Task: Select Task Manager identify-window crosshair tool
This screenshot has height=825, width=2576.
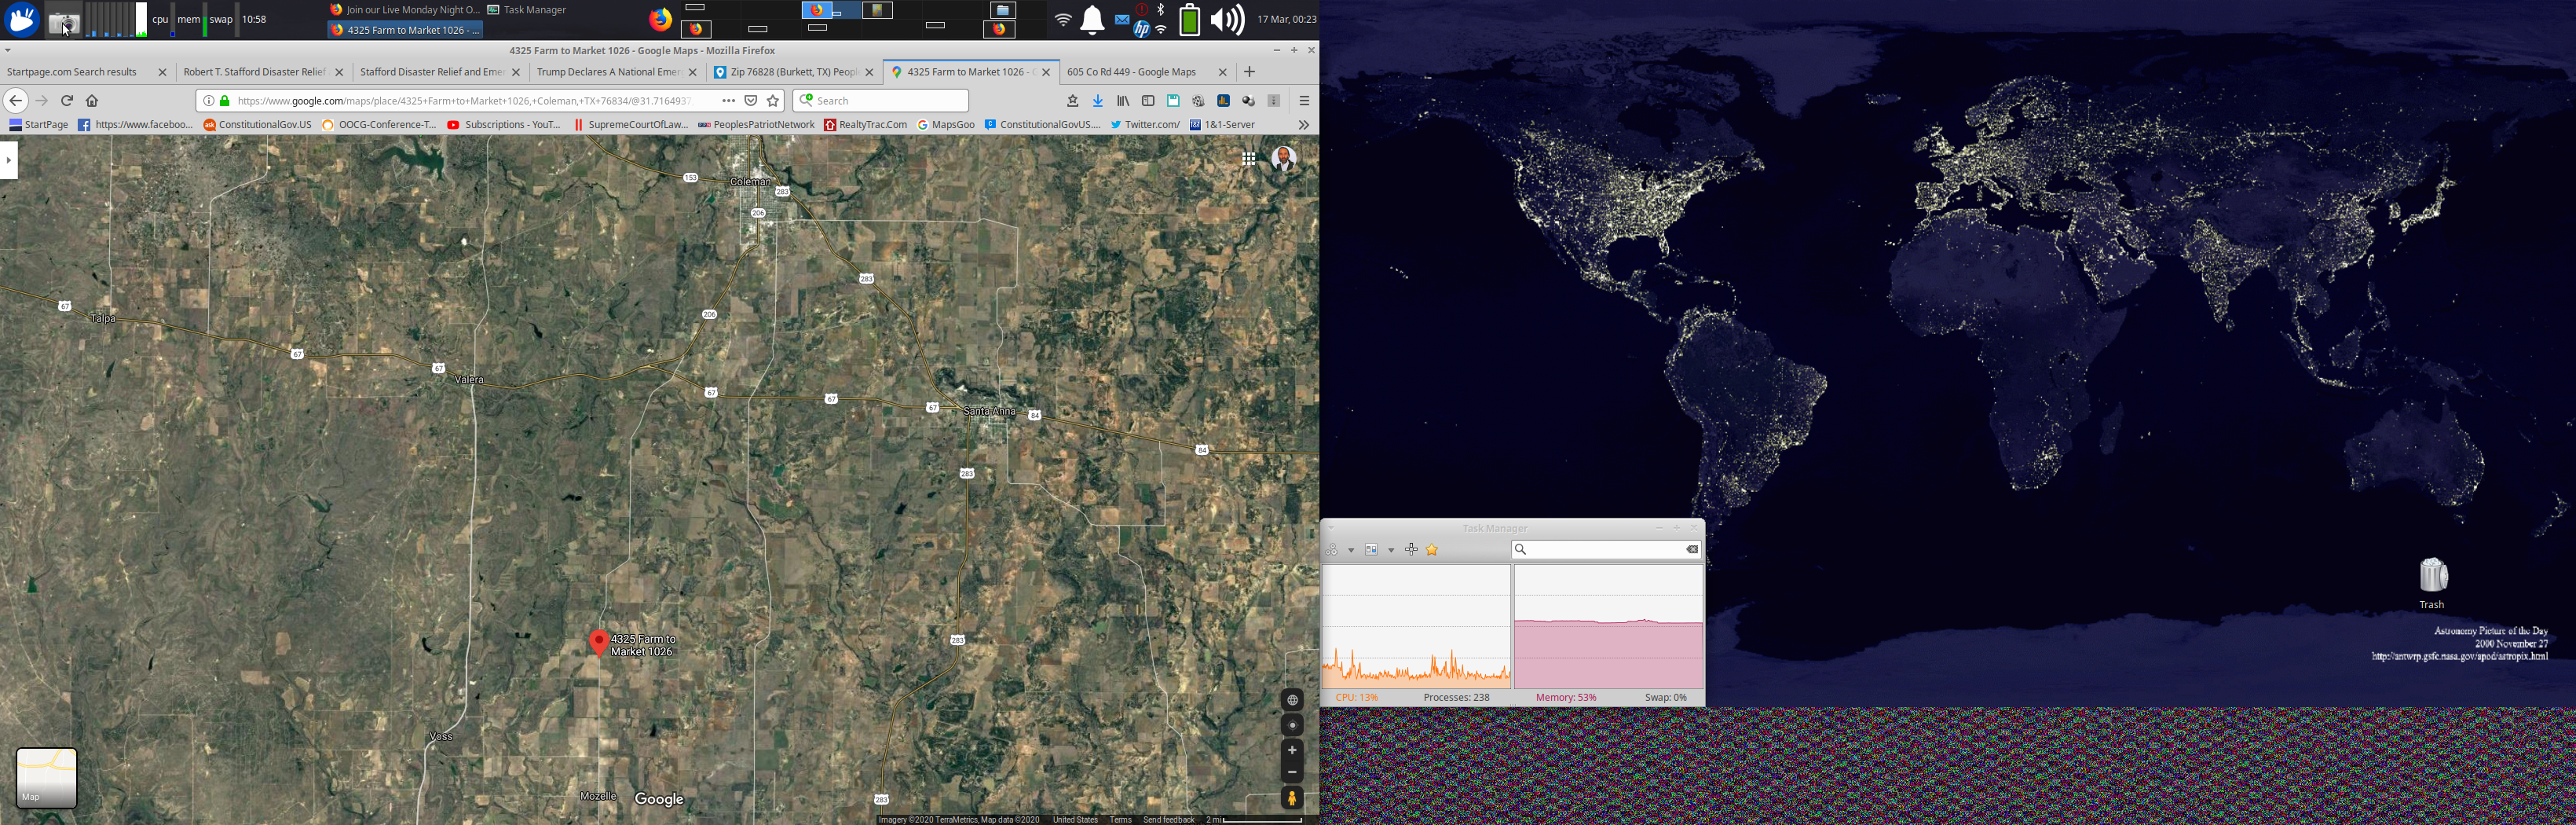Action: (x=1411, y=550)
